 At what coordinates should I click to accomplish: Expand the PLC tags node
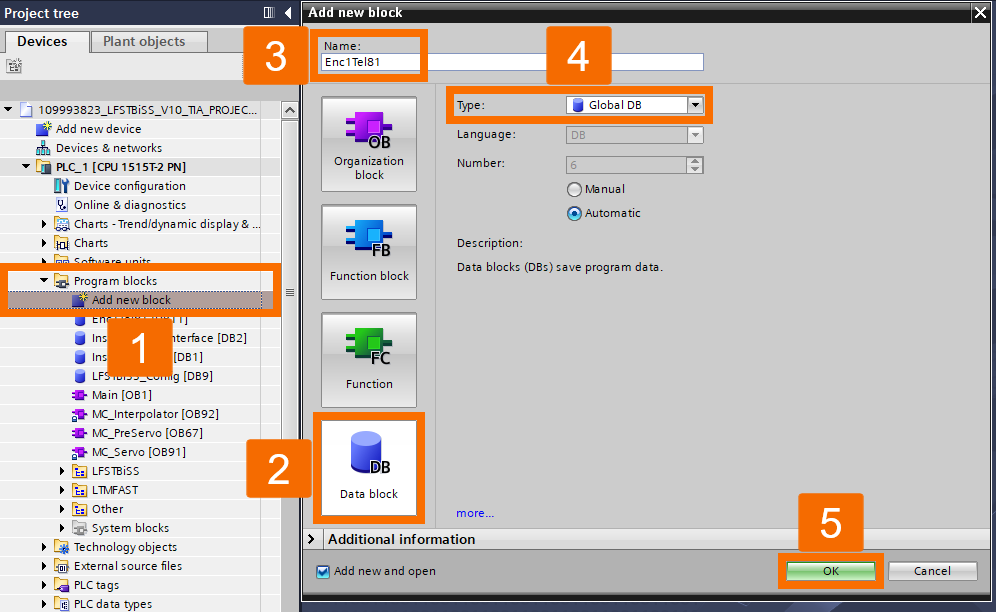click(x=44, y=585)
